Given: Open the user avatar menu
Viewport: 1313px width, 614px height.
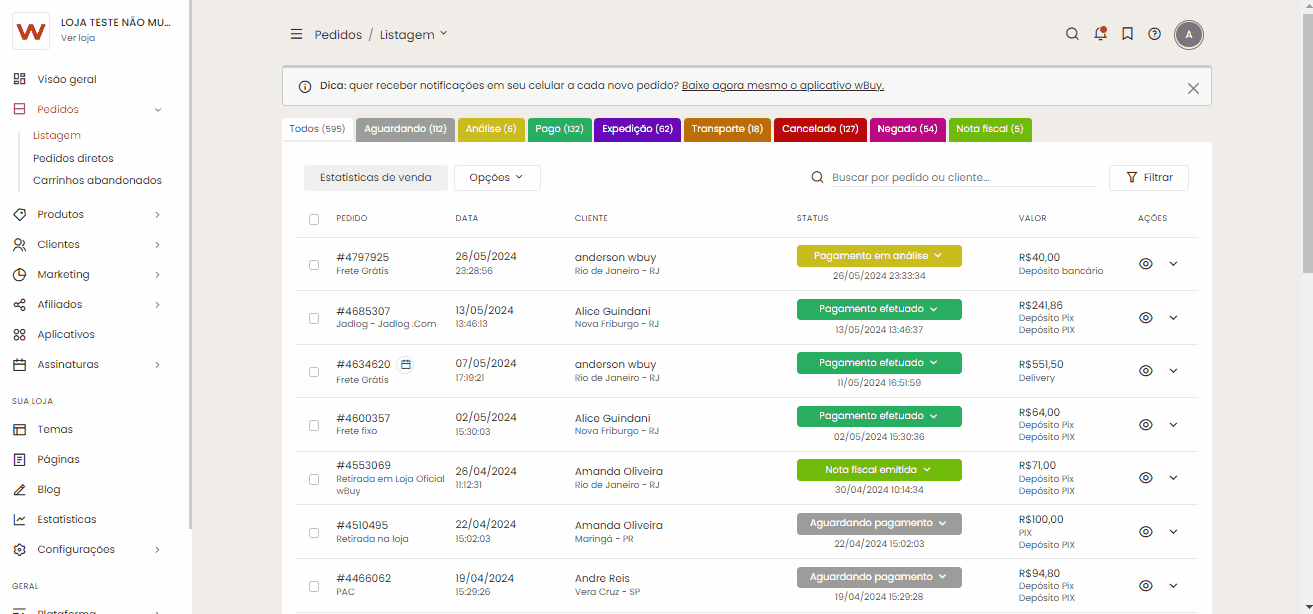Looking at the screenshot, I should [1189, 35].
